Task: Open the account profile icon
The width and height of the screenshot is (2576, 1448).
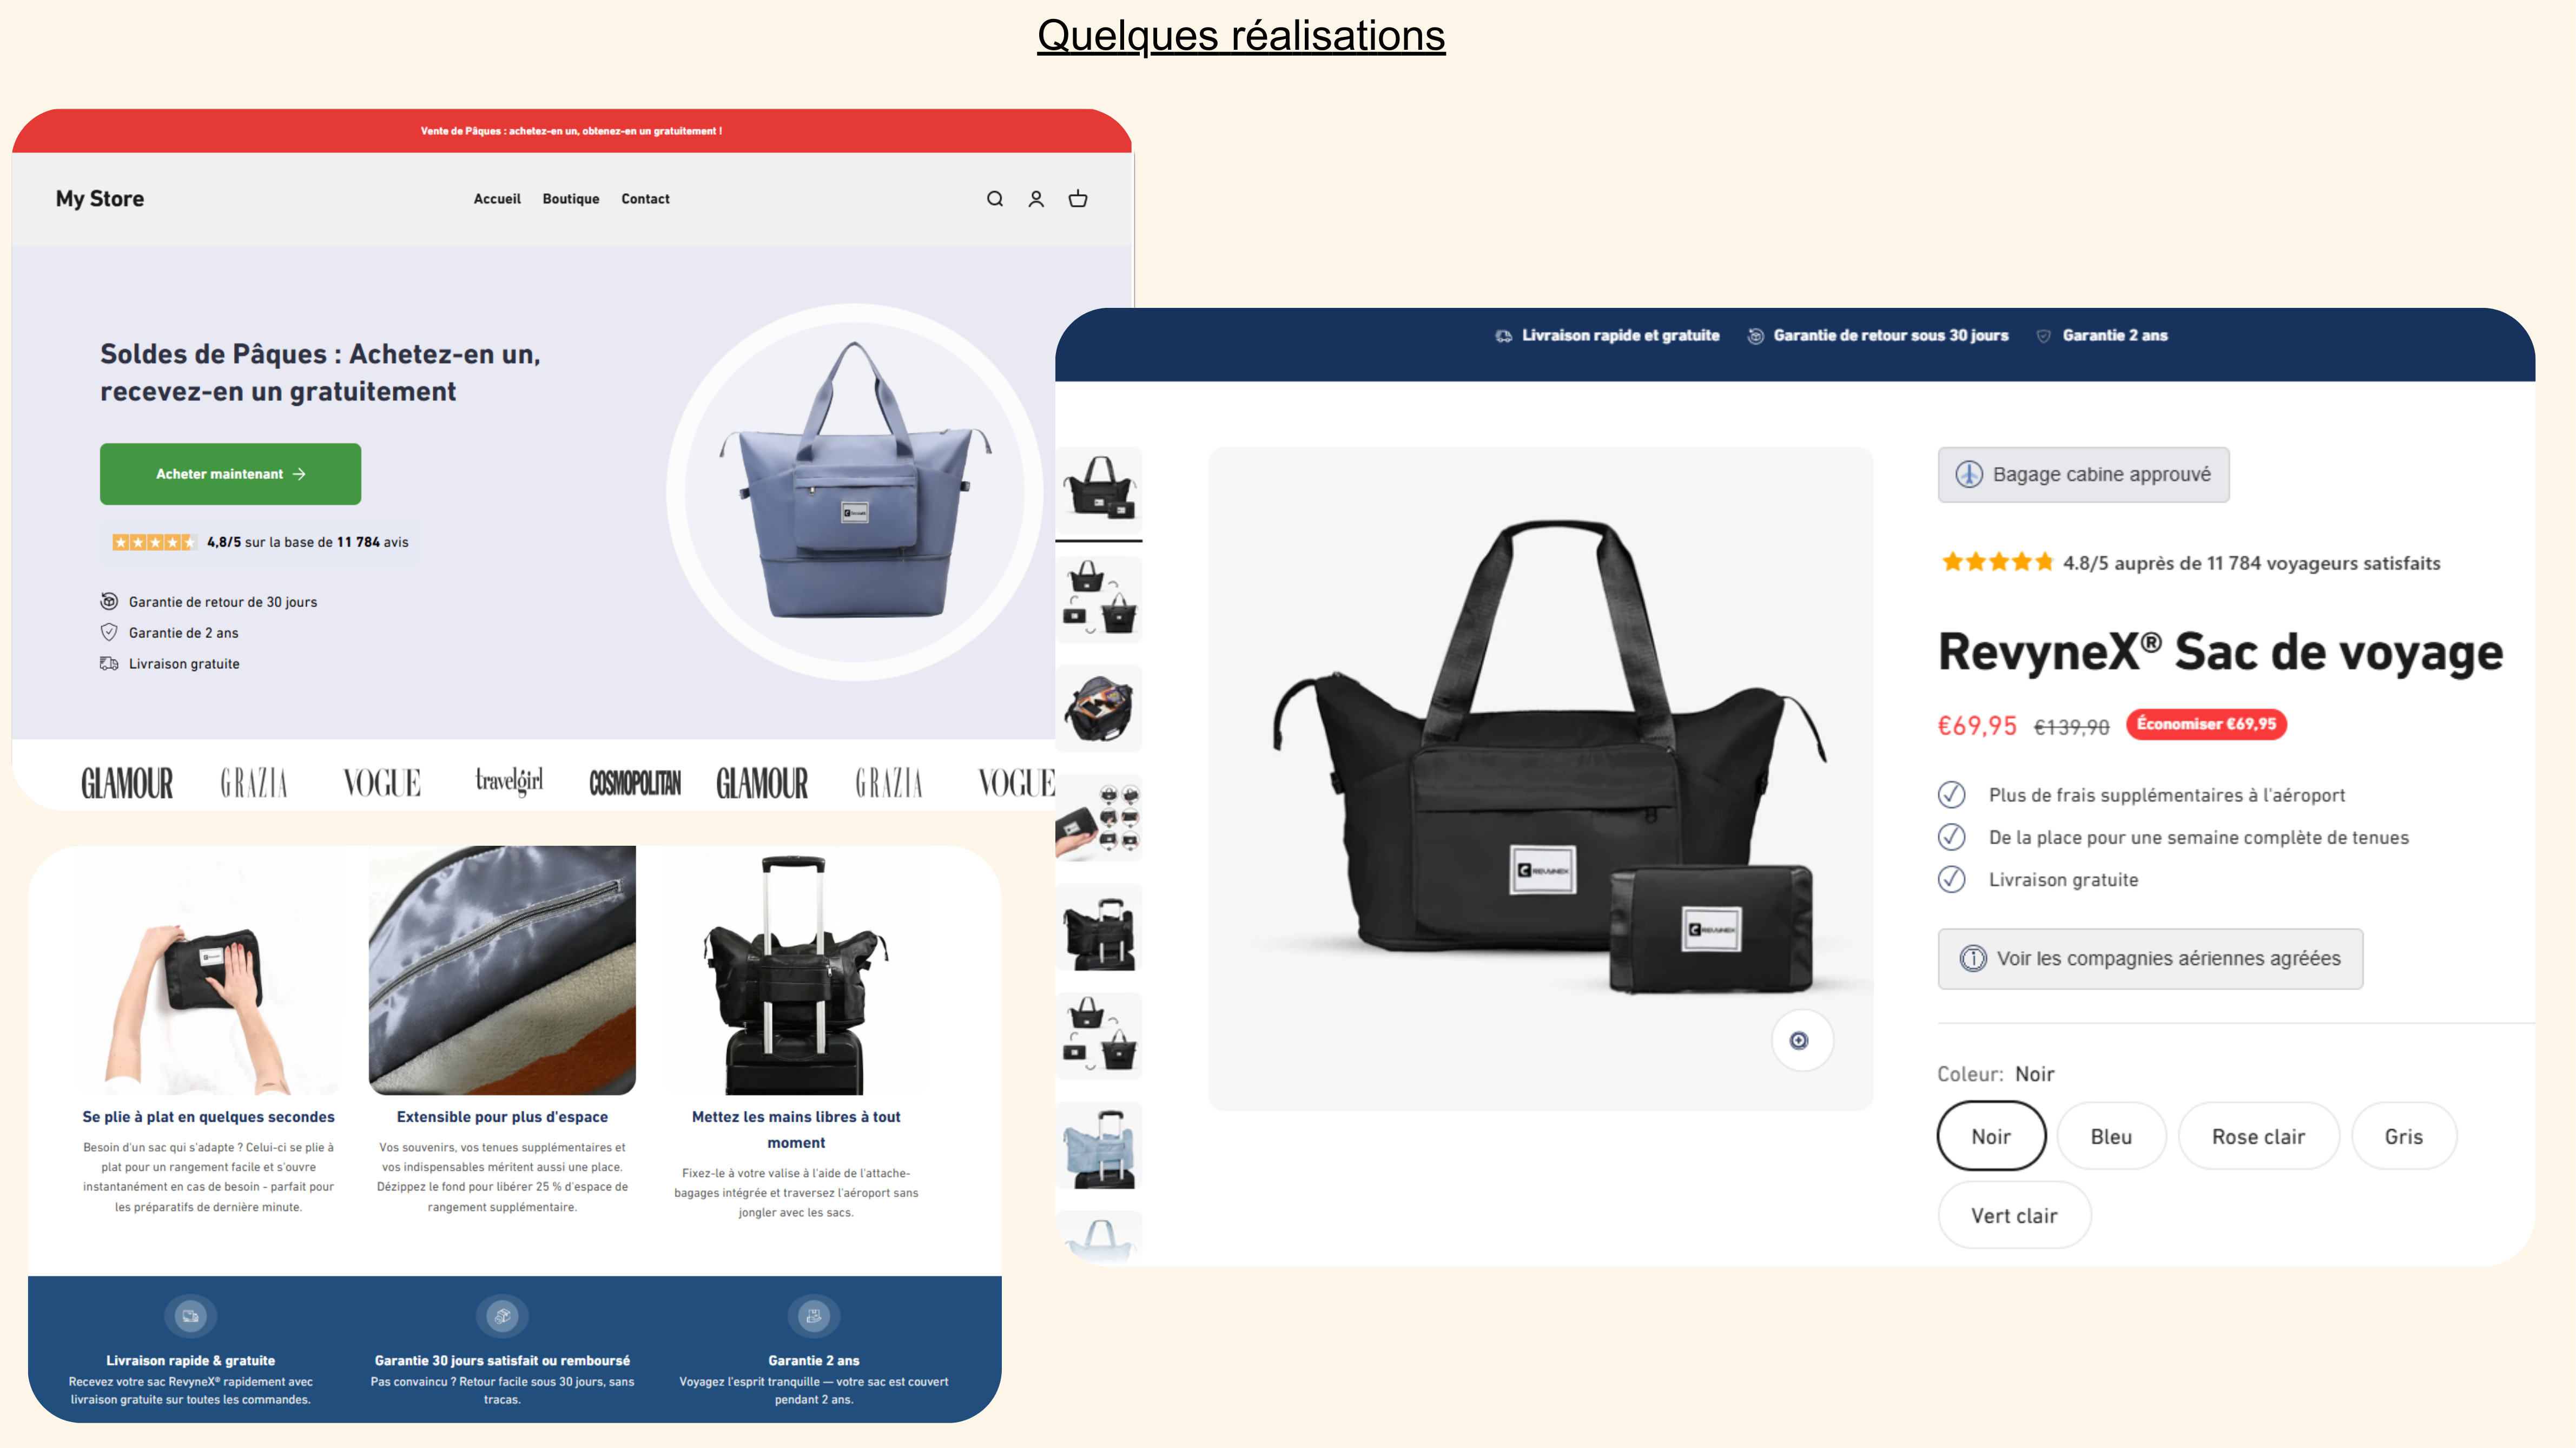Action: (1036, 199)
